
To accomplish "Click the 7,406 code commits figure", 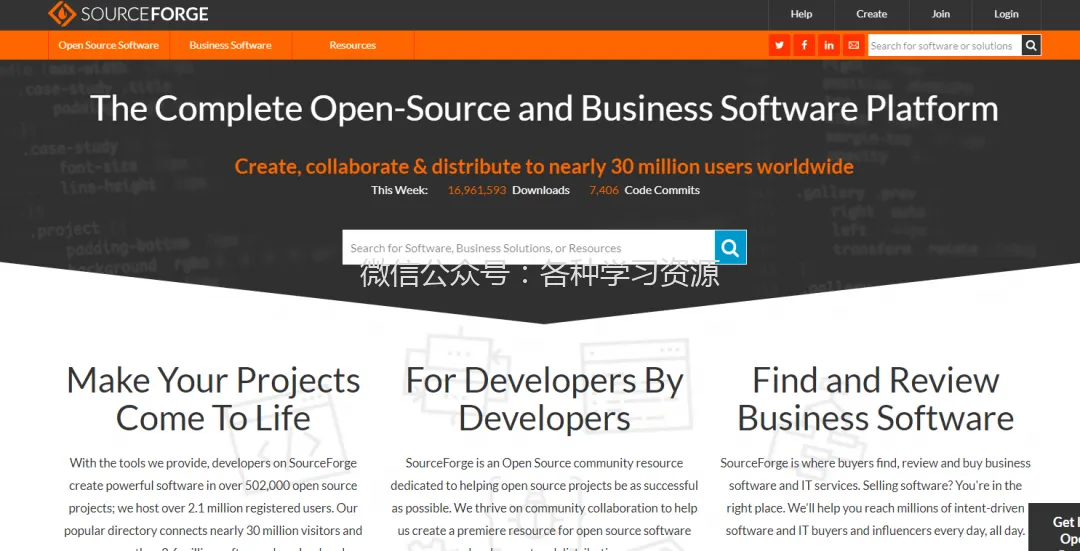I will pyautogui.click(x=604, y=190).
